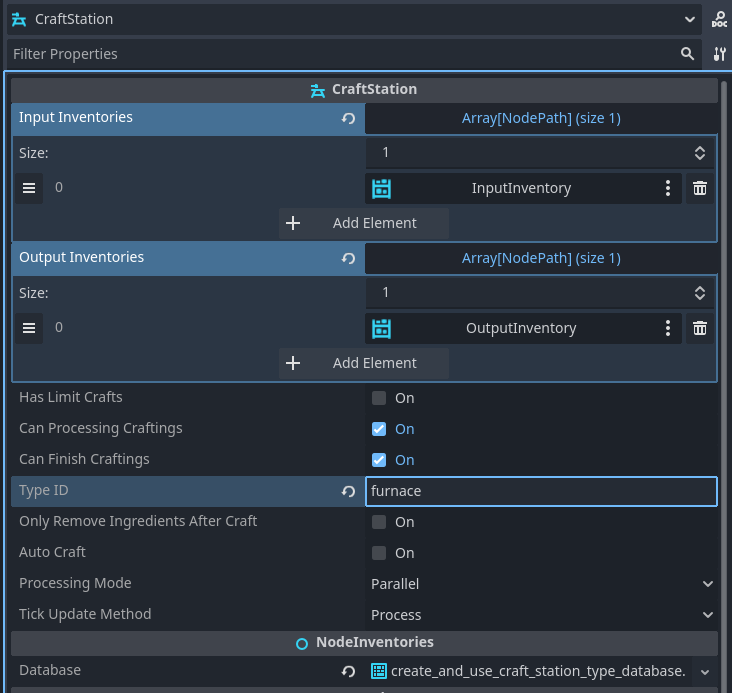Open the create_and_use_craft_station_type_database resource
Image resolution: width=732 pixels, height=693 pixels.
(529, 672)
